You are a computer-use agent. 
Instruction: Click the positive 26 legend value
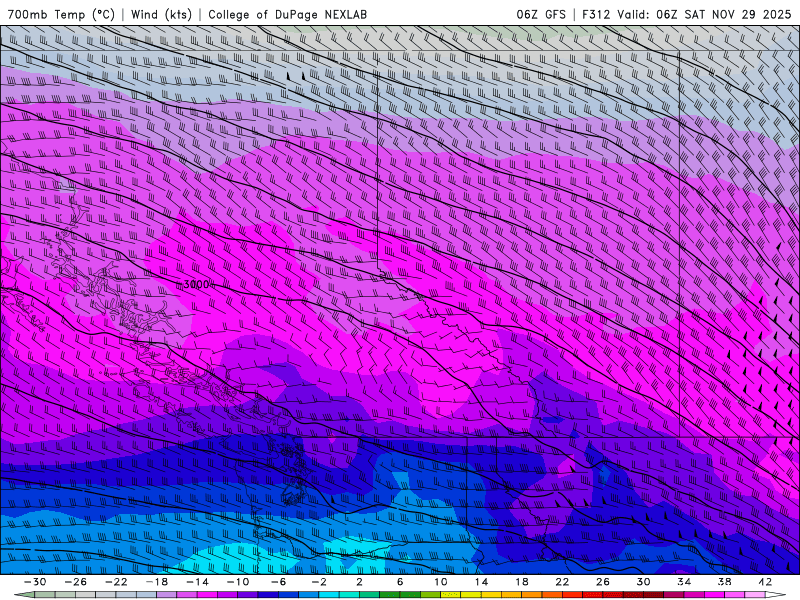point(603,582)
